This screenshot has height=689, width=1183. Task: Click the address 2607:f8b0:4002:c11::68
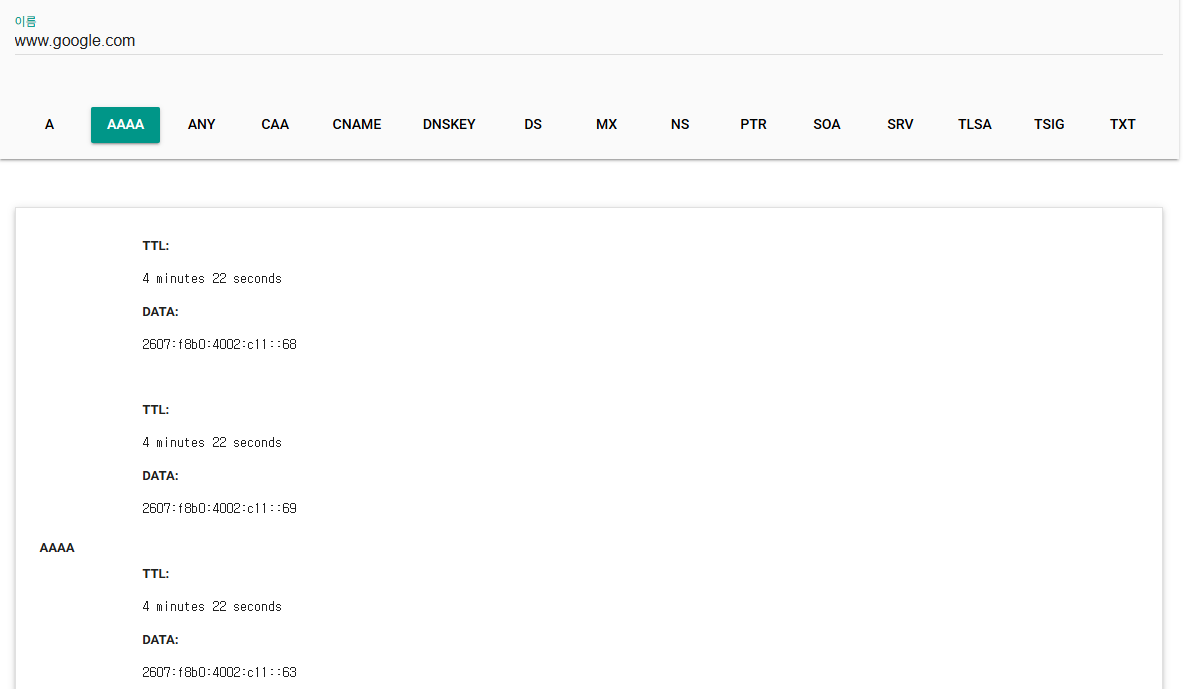(220, 344)
